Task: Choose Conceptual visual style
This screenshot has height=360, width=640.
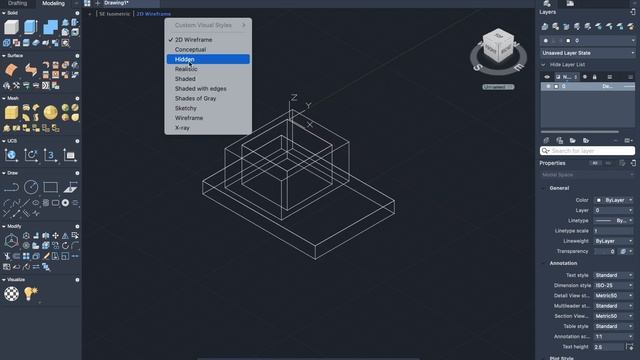Action: tap(208, 49)
